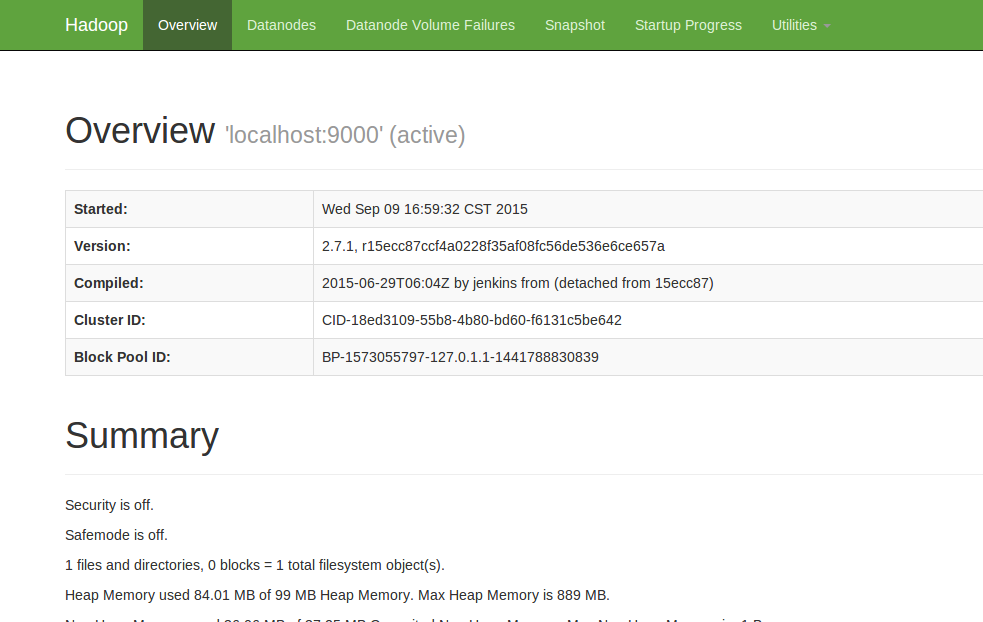This screenshot has height=622, width=983.
Task: Select start time 'Wed Sep 09 16:59:32 CST 2015'
Action: (x=424, y=209)
